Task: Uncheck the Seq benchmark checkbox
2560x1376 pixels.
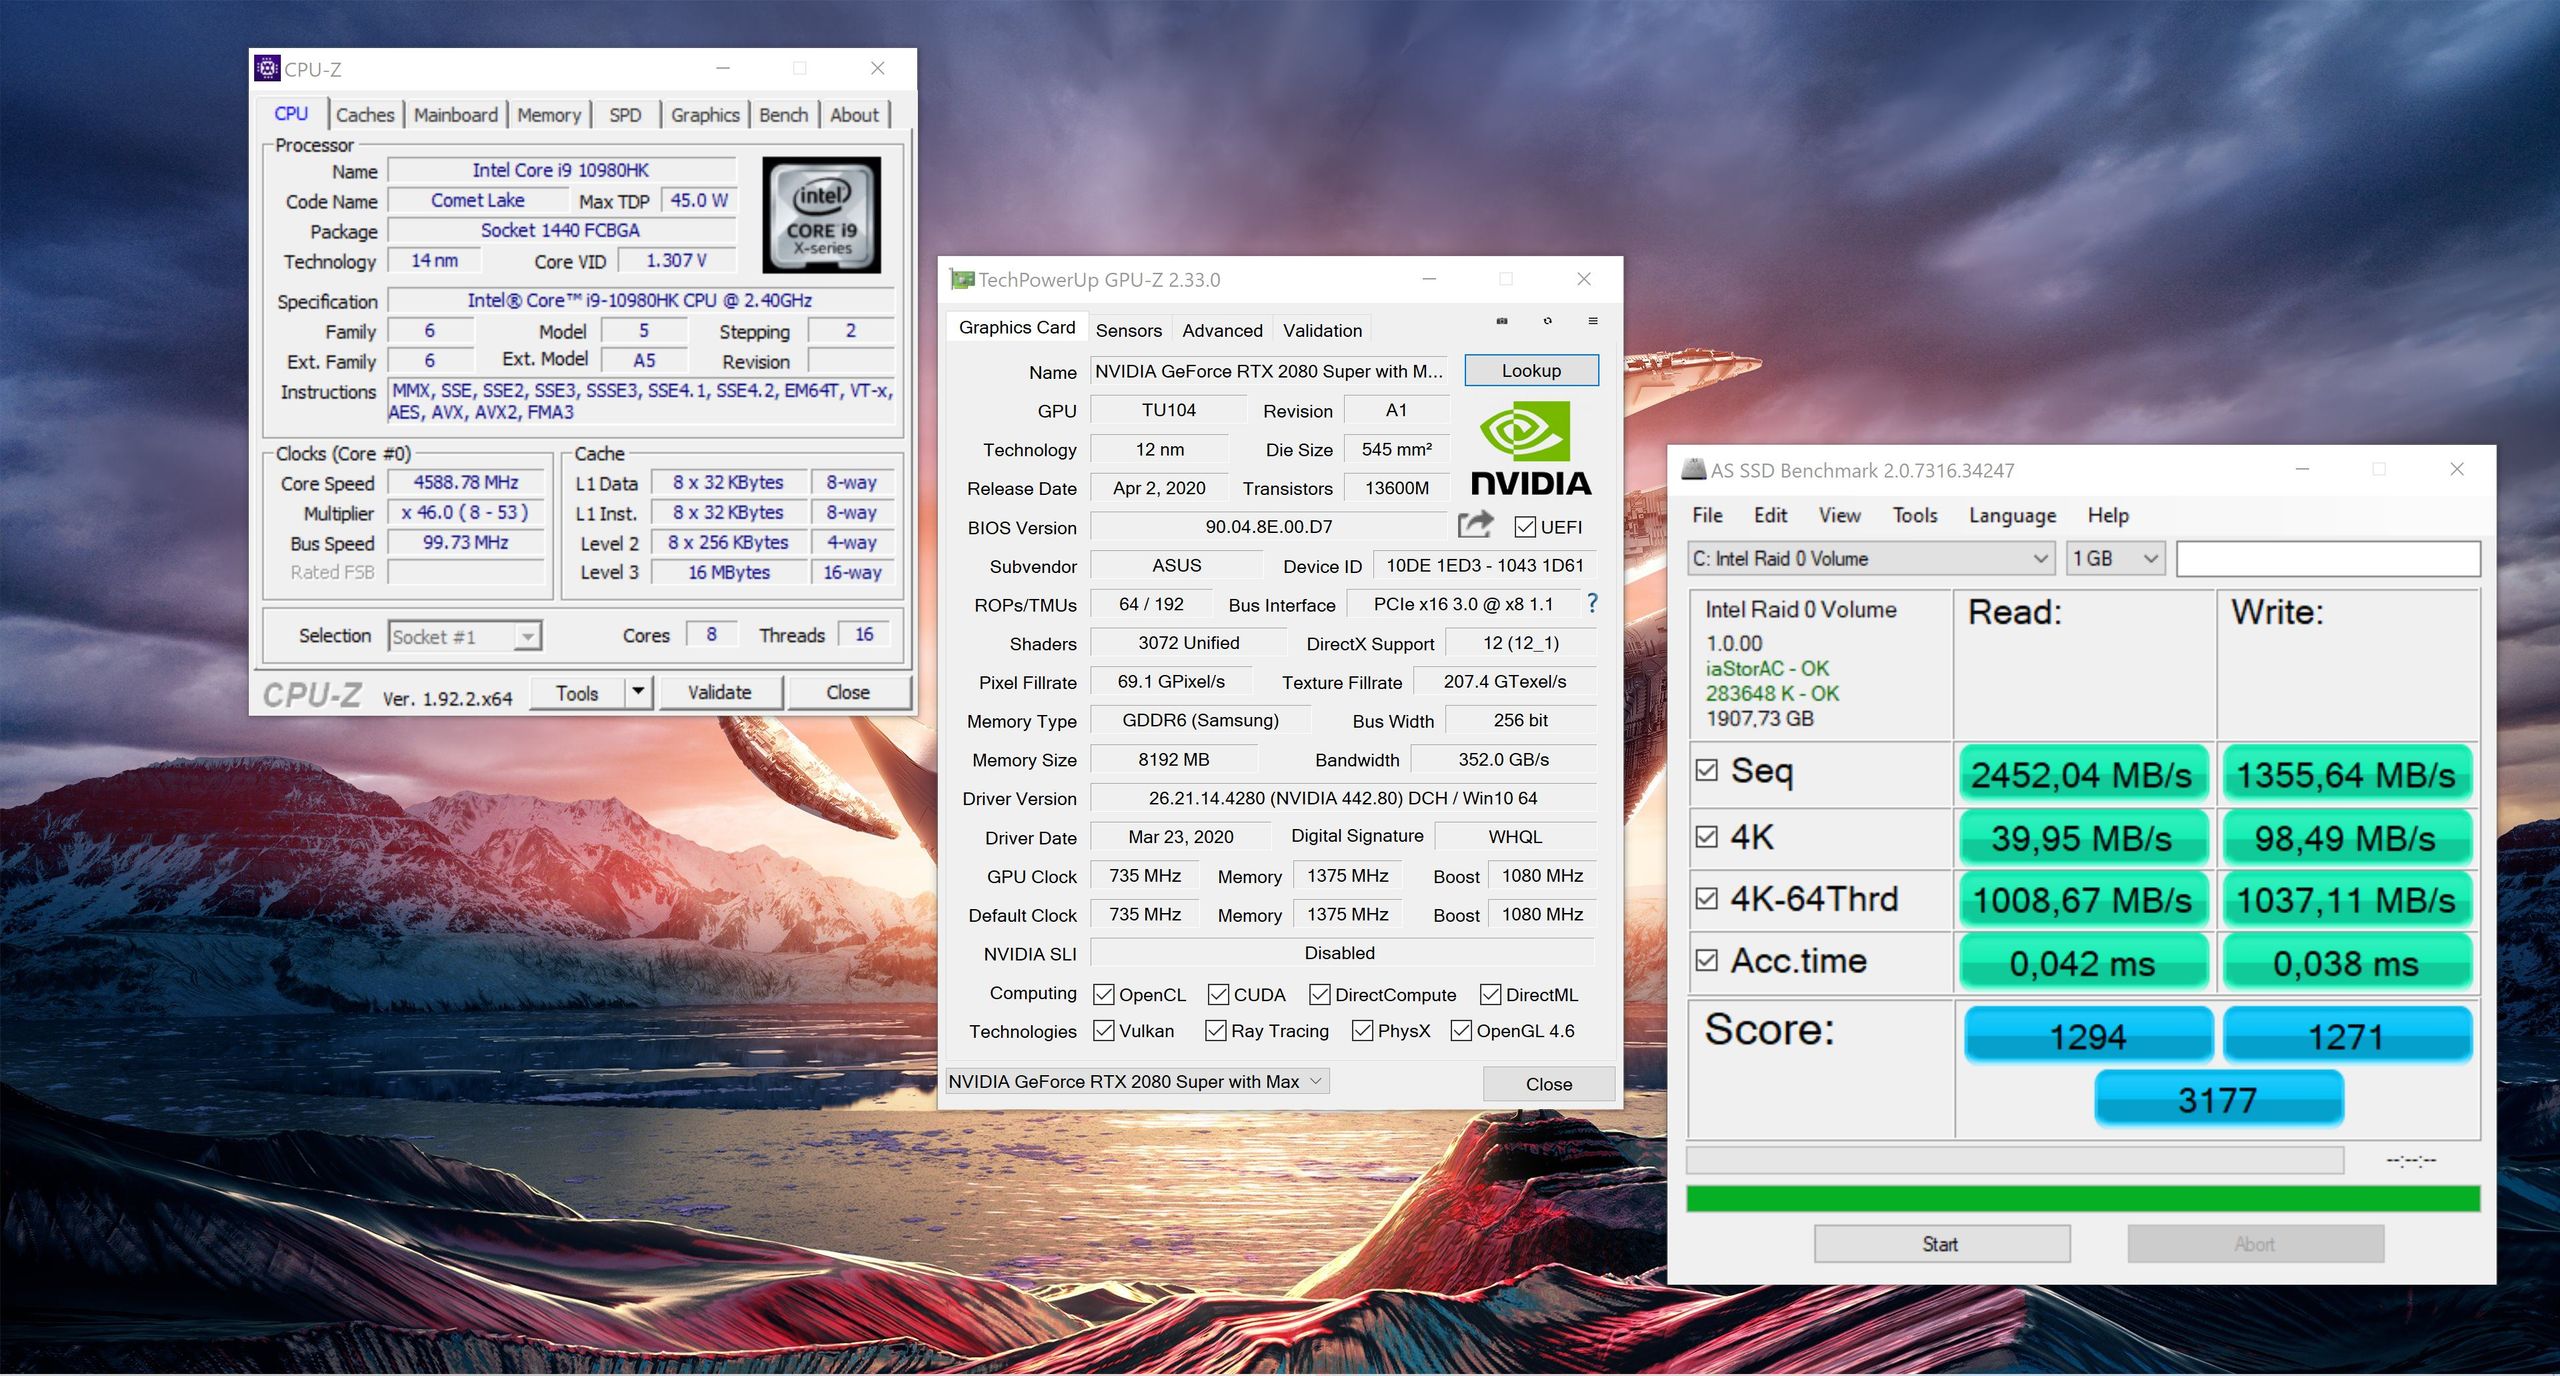Action: pos(1707,770)
